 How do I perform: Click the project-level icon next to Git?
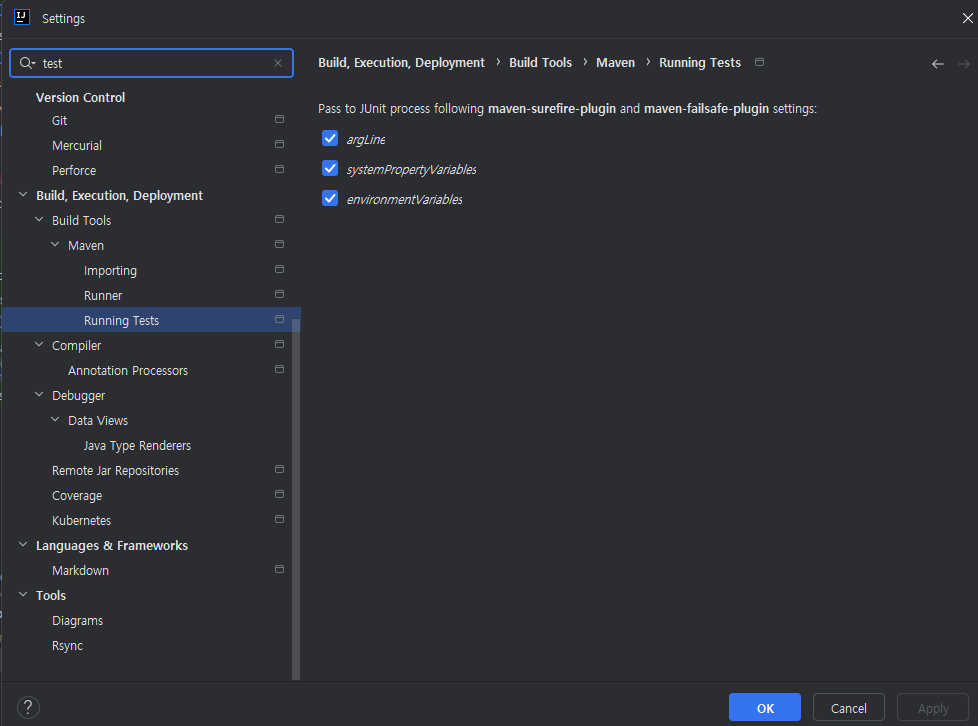279,119
